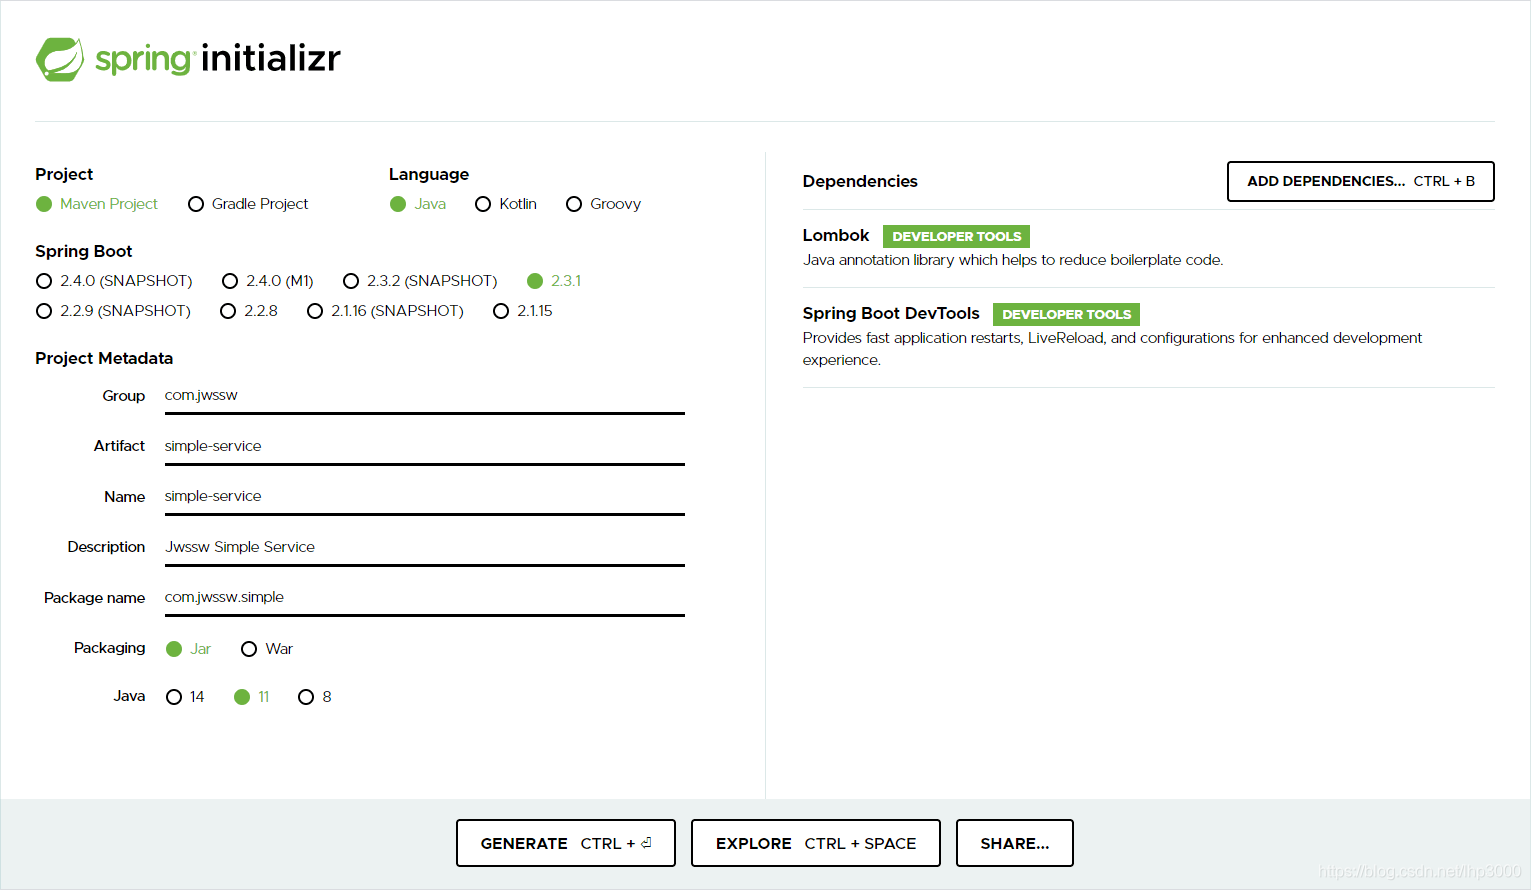Click the Generate button
This screenshot has width=1531, height=890.
(x=566, y=843)
